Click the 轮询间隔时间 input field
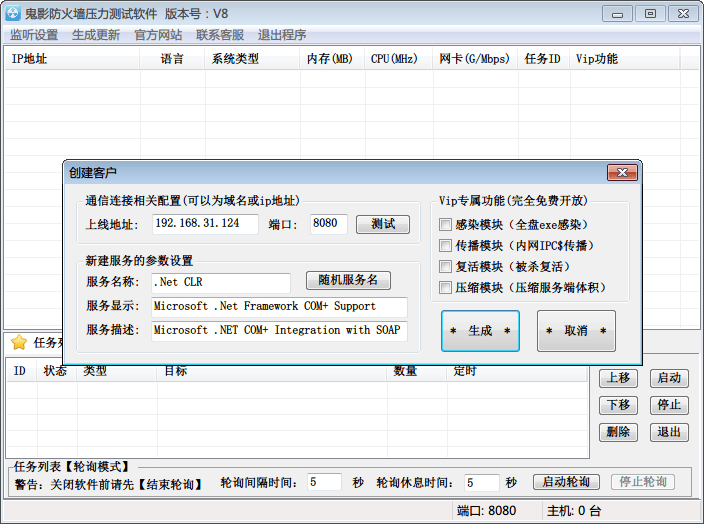This screenshot has width=704, height=524. coord(324,483)
